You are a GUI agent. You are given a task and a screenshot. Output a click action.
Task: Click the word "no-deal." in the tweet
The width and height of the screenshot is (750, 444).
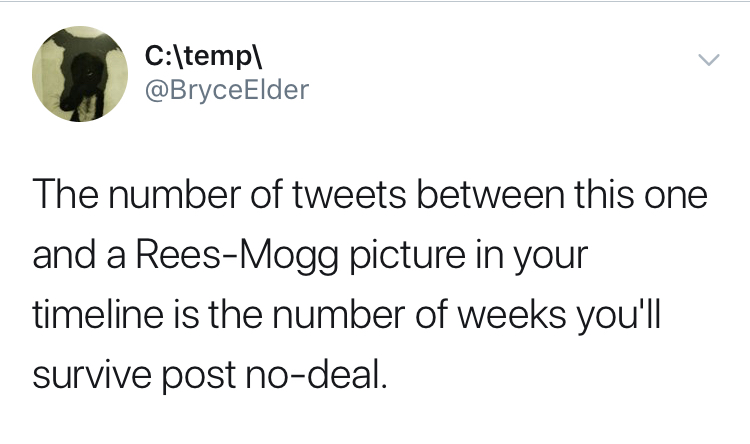[x=316, y=374]
